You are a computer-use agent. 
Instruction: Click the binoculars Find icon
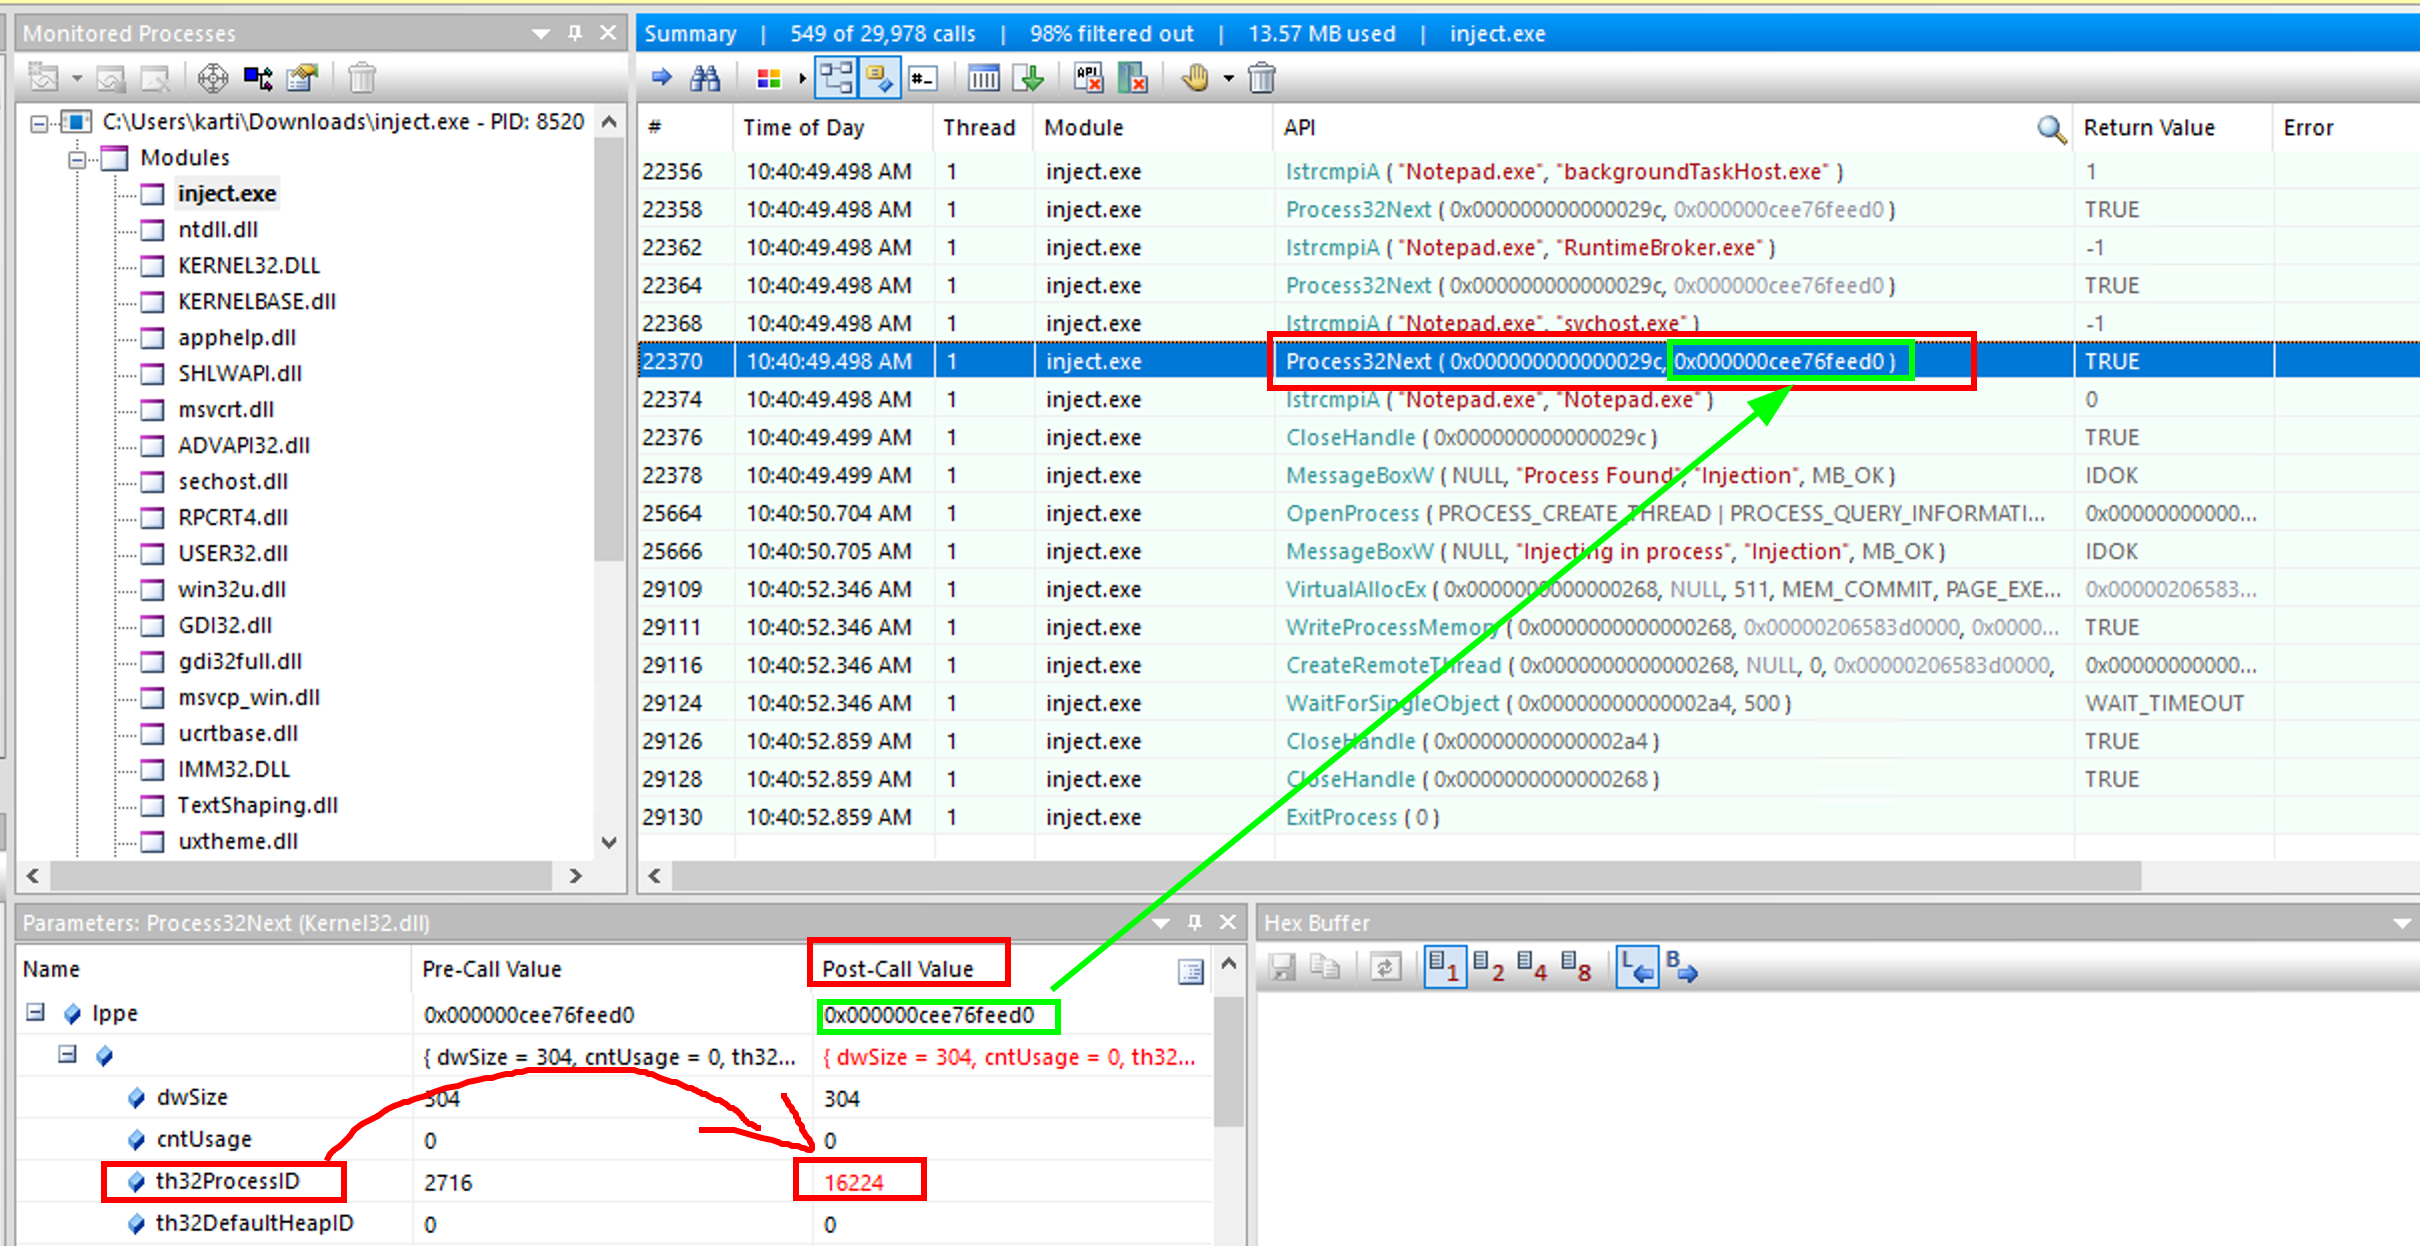pyautogui.click(x=705, y=78)
